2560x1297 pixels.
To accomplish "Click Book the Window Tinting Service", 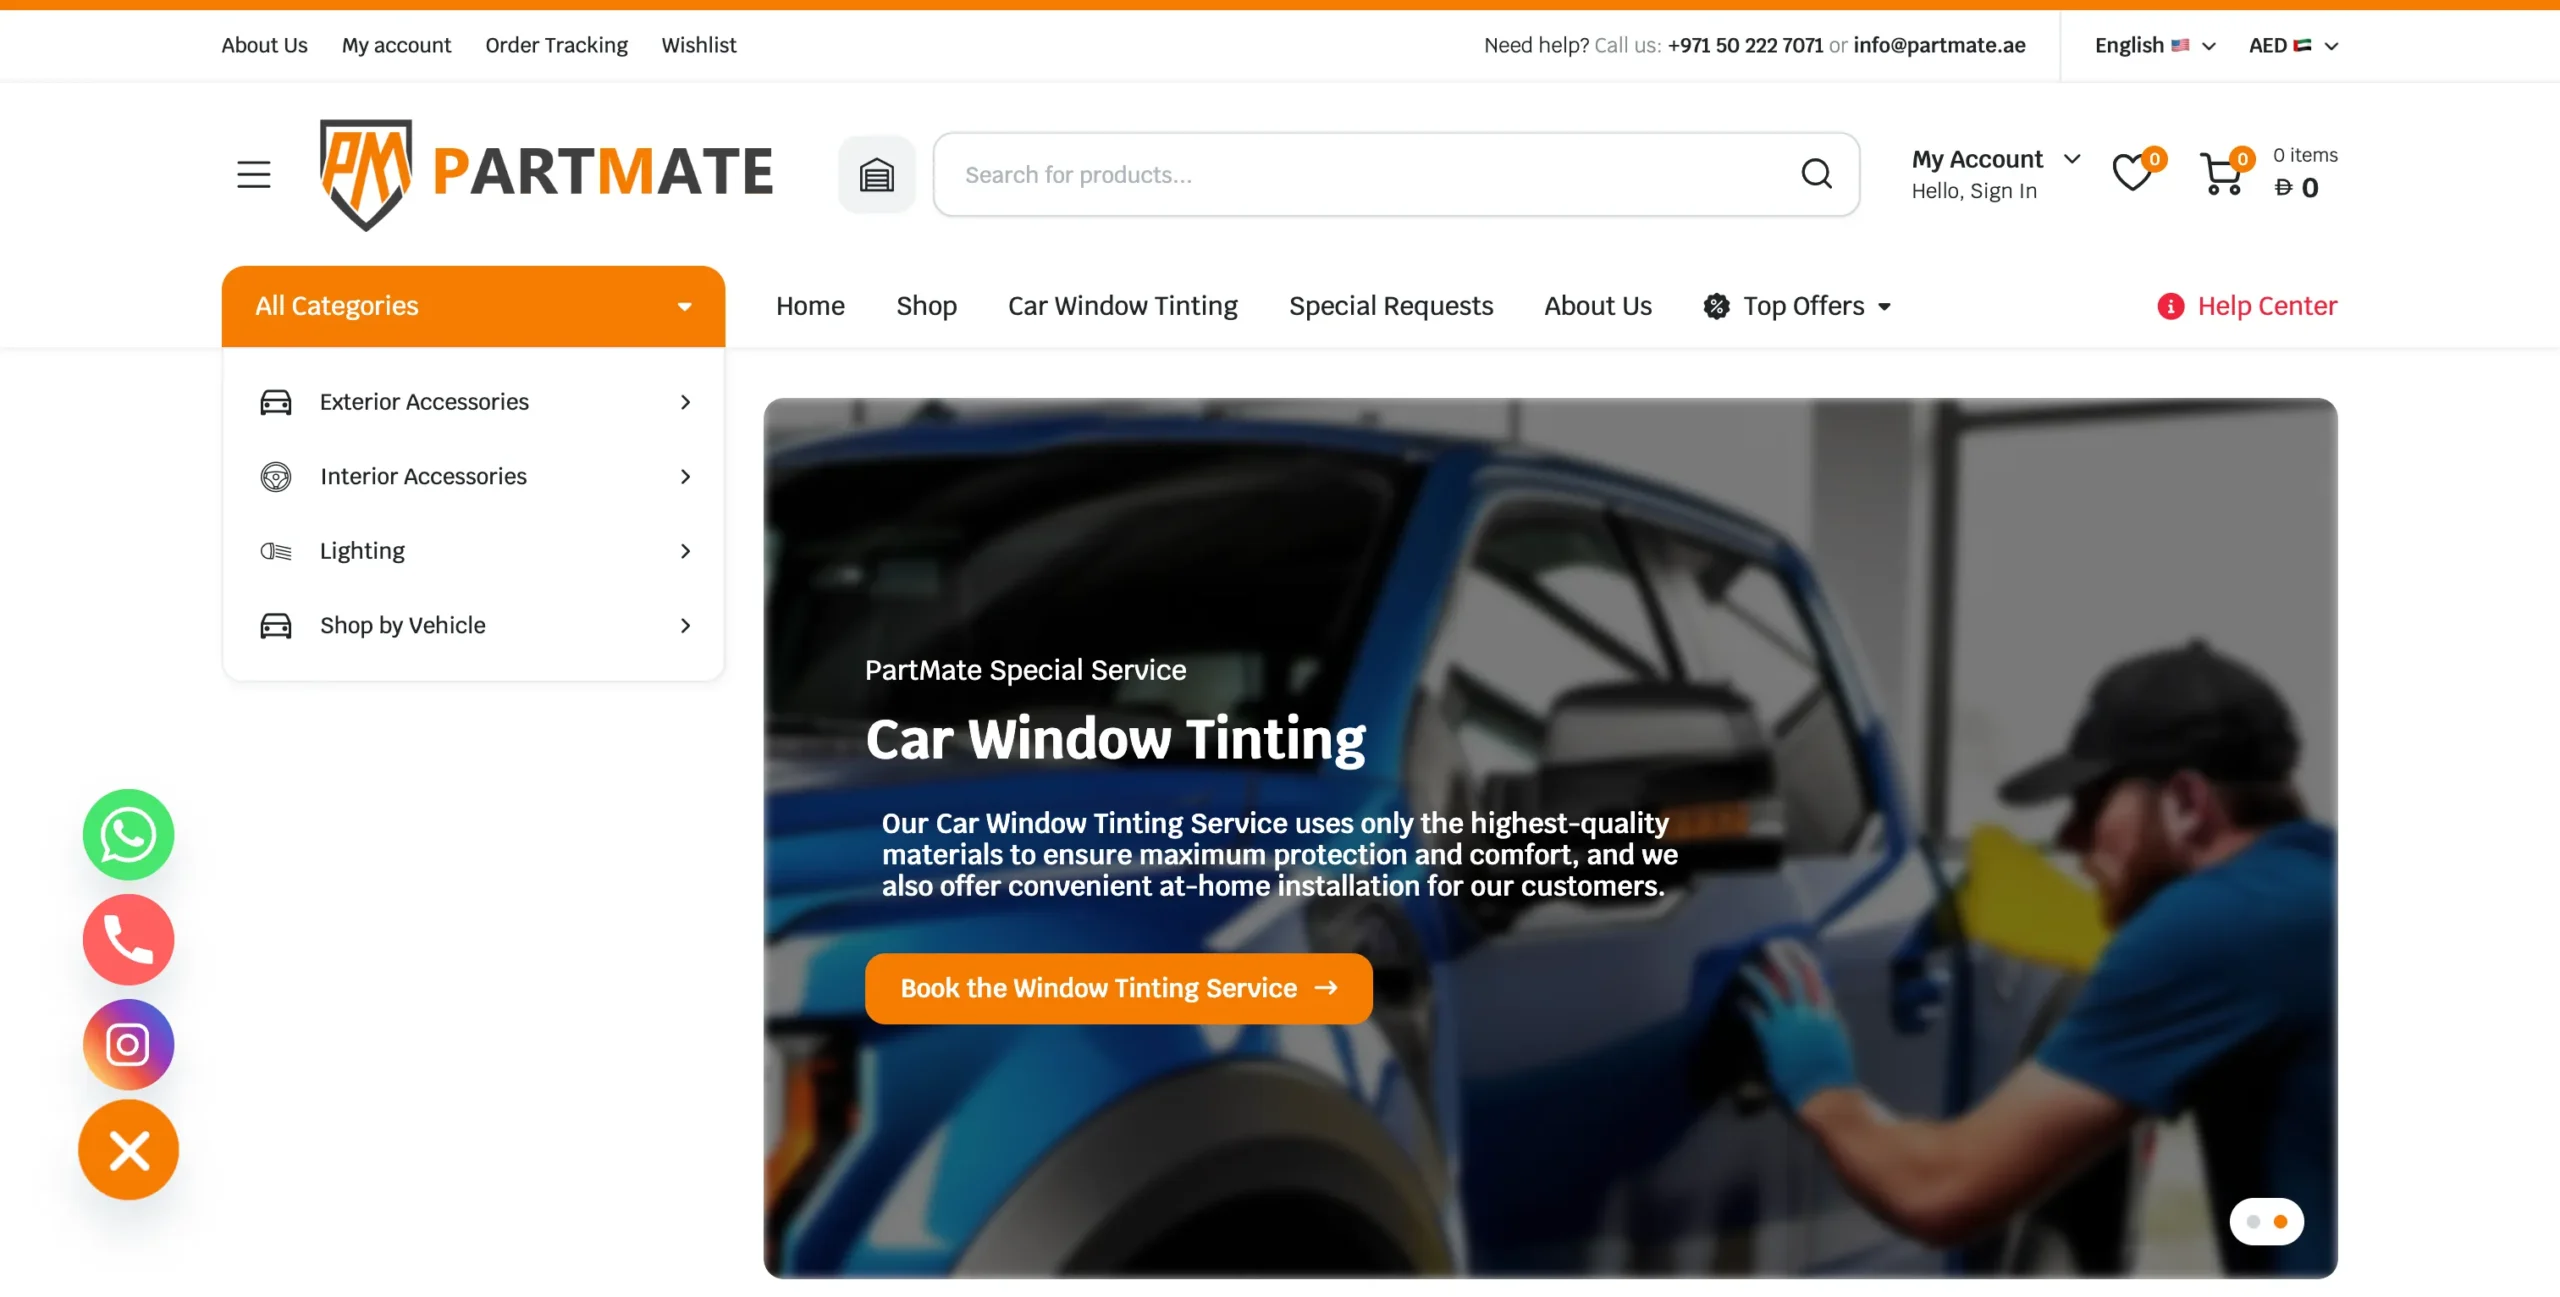I will (x=1118, y=988).
